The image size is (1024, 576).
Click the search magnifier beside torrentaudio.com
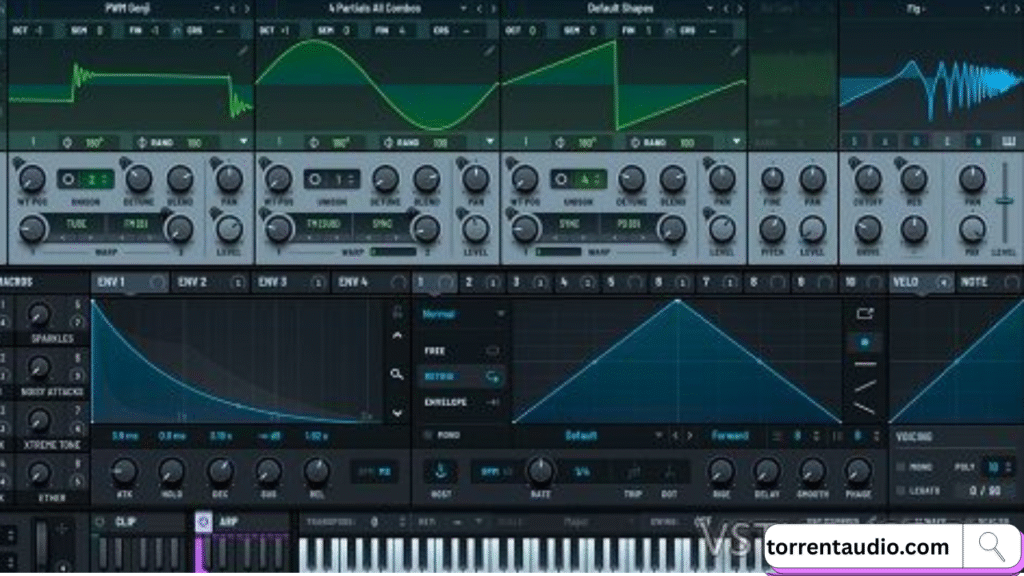pyautogui.click(x=991, y=546)
